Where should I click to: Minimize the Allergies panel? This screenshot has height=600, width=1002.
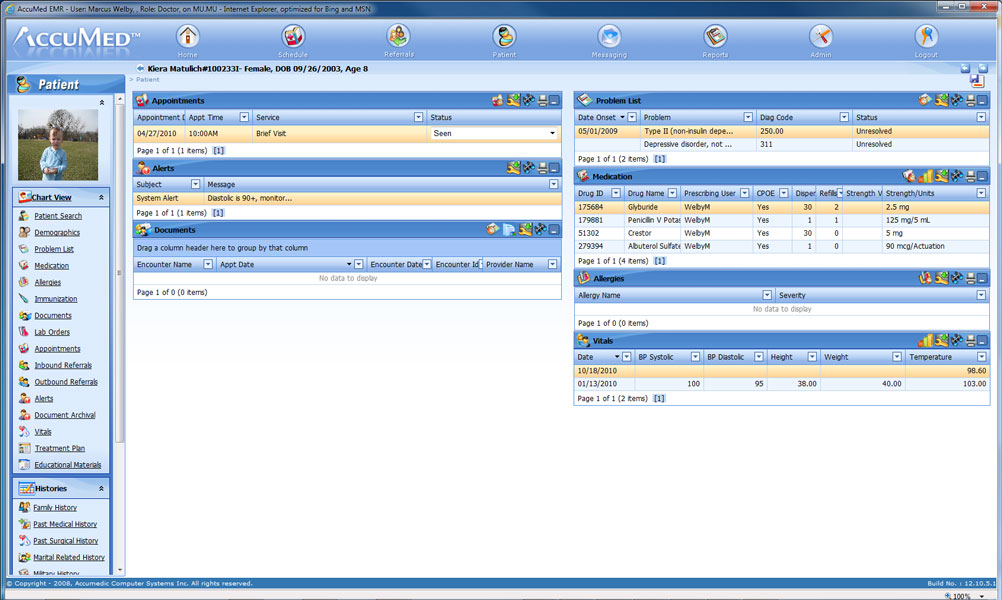[982, 280]
